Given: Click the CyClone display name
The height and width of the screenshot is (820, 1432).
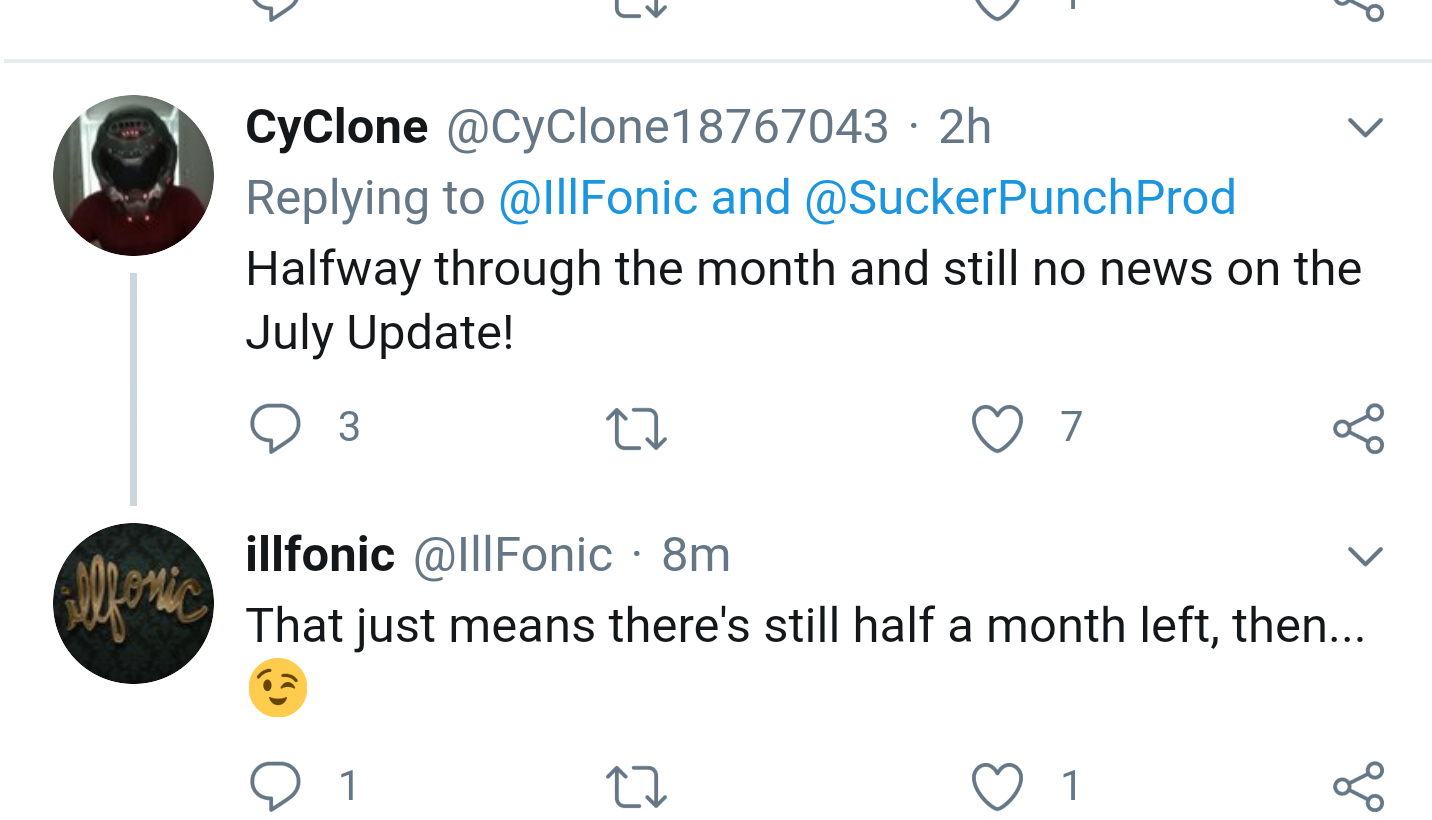Looking at the screenshot, I should click(336, 127).
